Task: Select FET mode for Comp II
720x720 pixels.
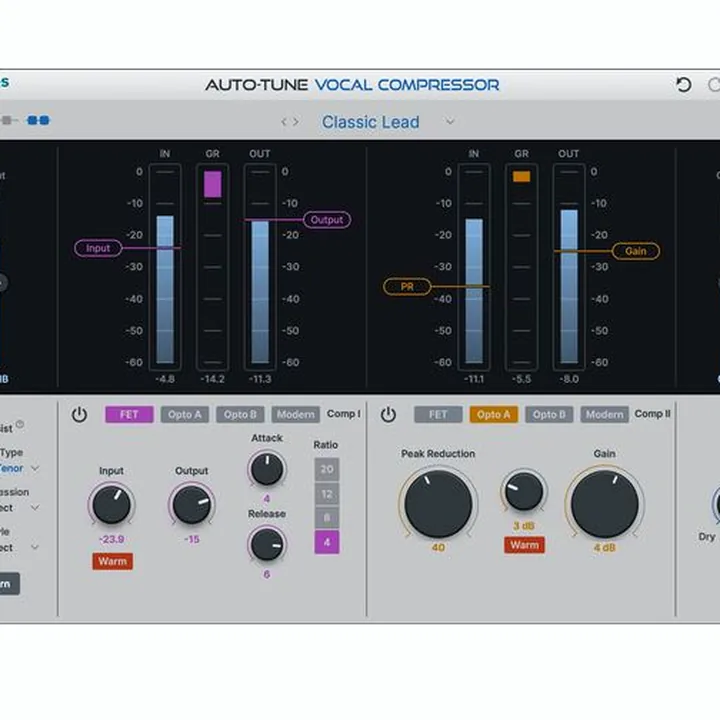Action: tap(438, 415)
